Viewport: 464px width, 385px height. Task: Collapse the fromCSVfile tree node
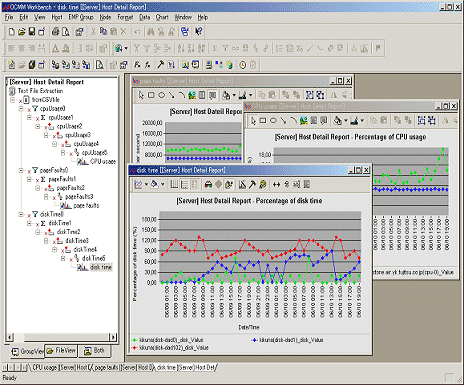[x=12, y=100]
